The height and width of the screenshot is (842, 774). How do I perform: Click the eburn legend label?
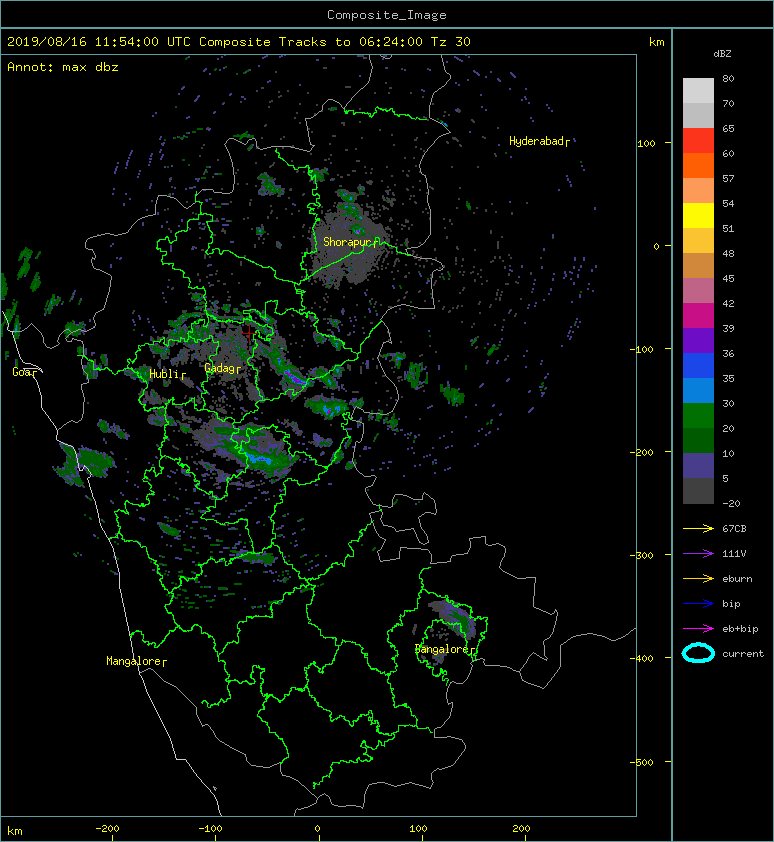(737, 579)
